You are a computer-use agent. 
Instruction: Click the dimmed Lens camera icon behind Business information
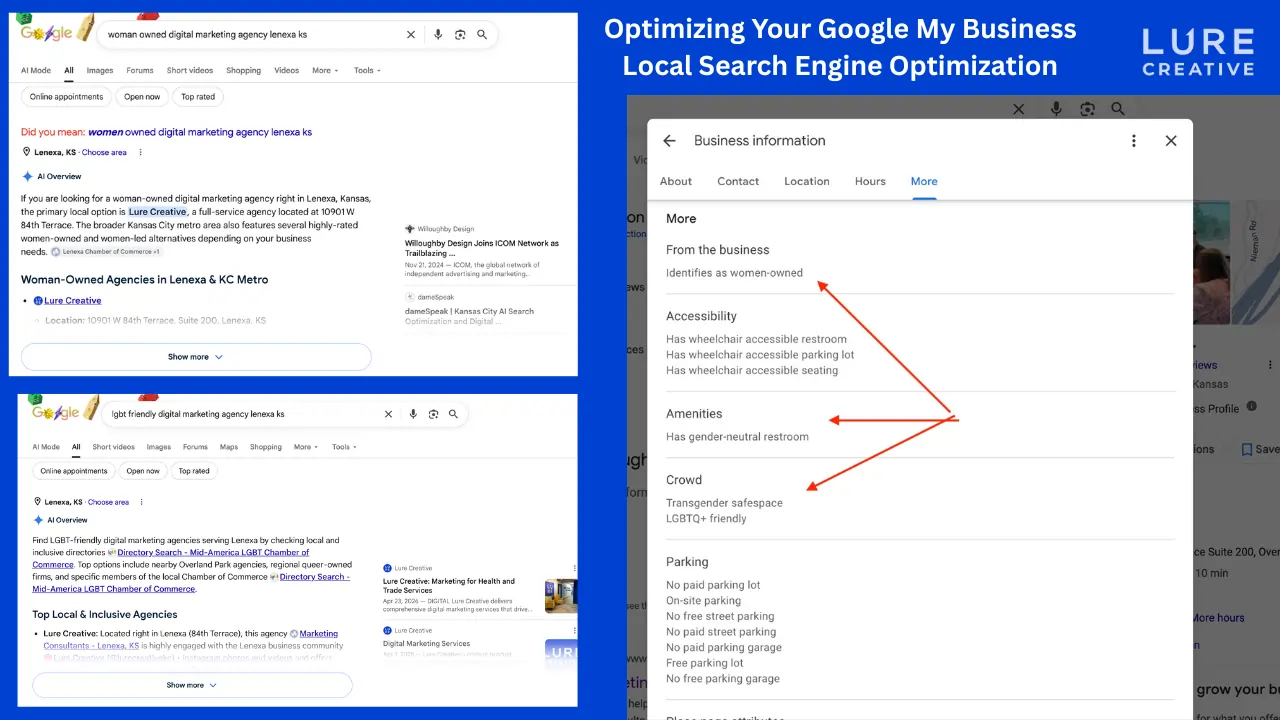[1087, 109]
